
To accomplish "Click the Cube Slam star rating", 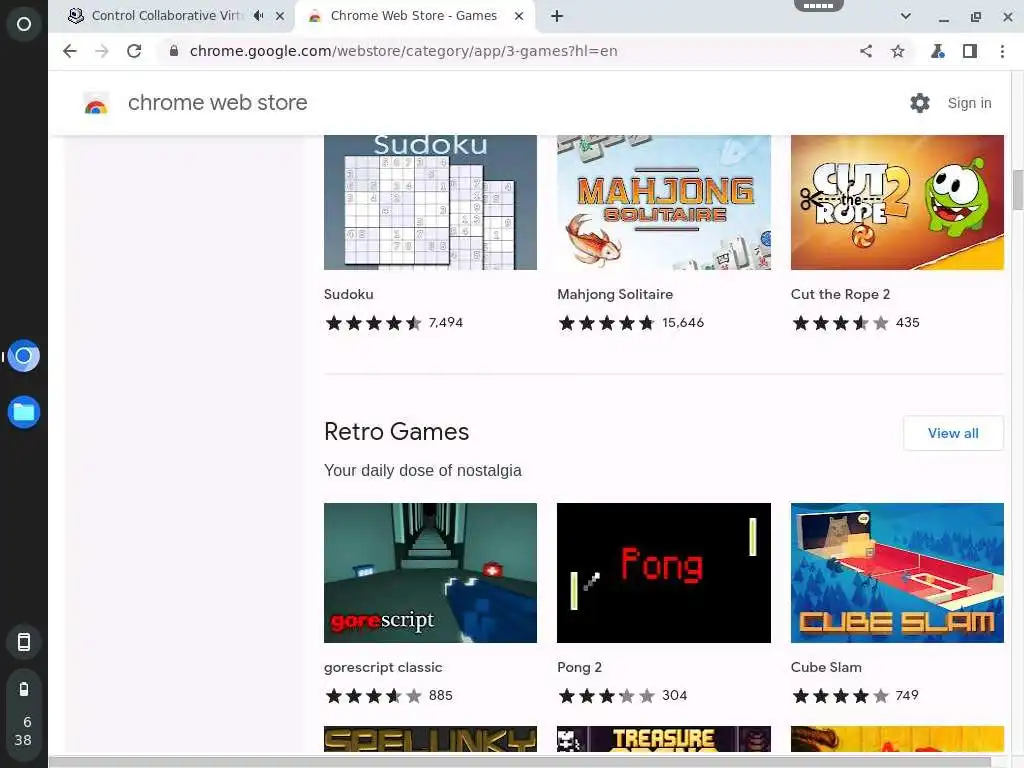I will 840,696.
